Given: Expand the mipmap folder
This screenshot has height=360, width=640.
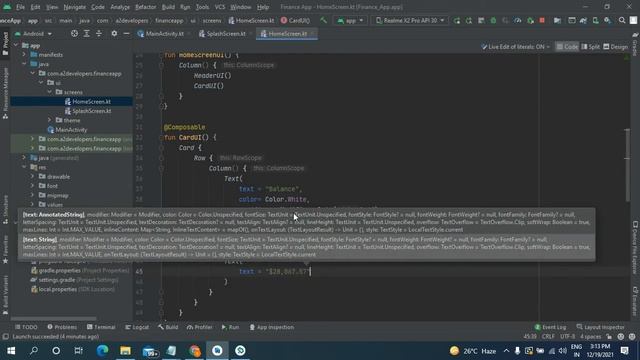Looking at the screenshot, I should click(x=32, y=196).
